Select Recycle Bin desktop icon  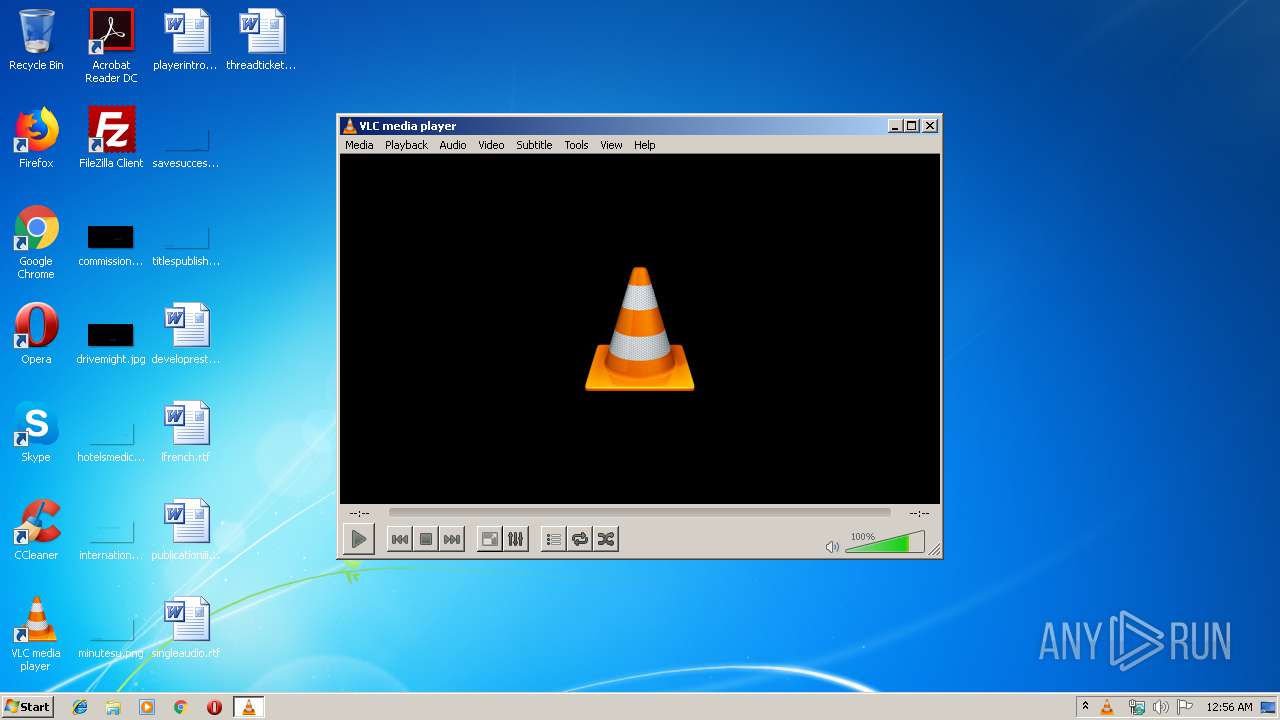pyautogui.click(x=36, y=41)
